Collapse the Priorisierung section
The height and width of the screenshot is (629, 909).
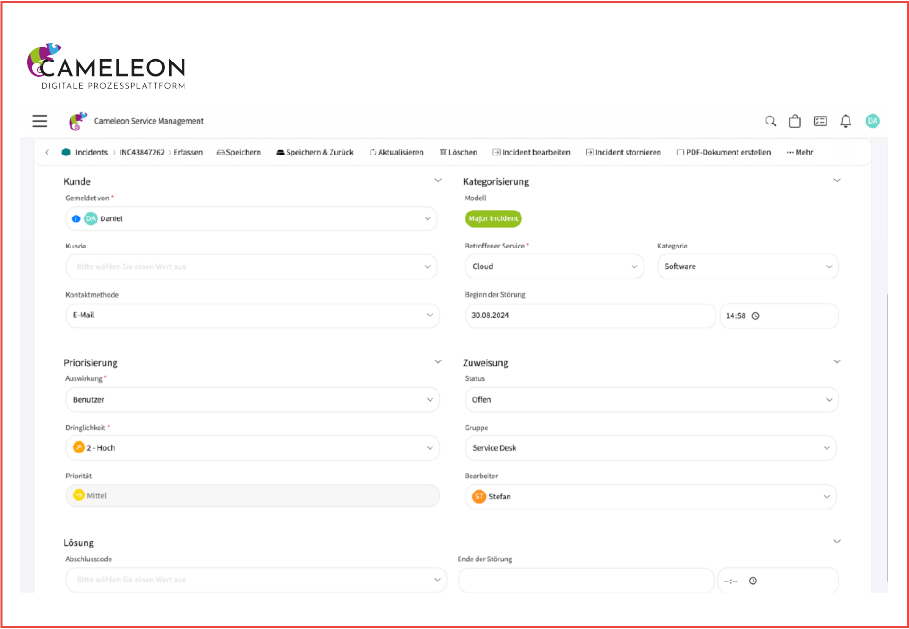437,362
